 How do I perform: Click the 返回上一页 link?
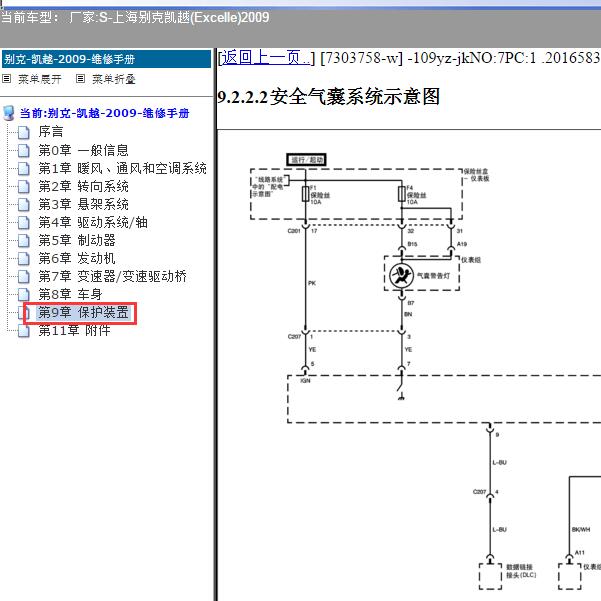[264, 58]
